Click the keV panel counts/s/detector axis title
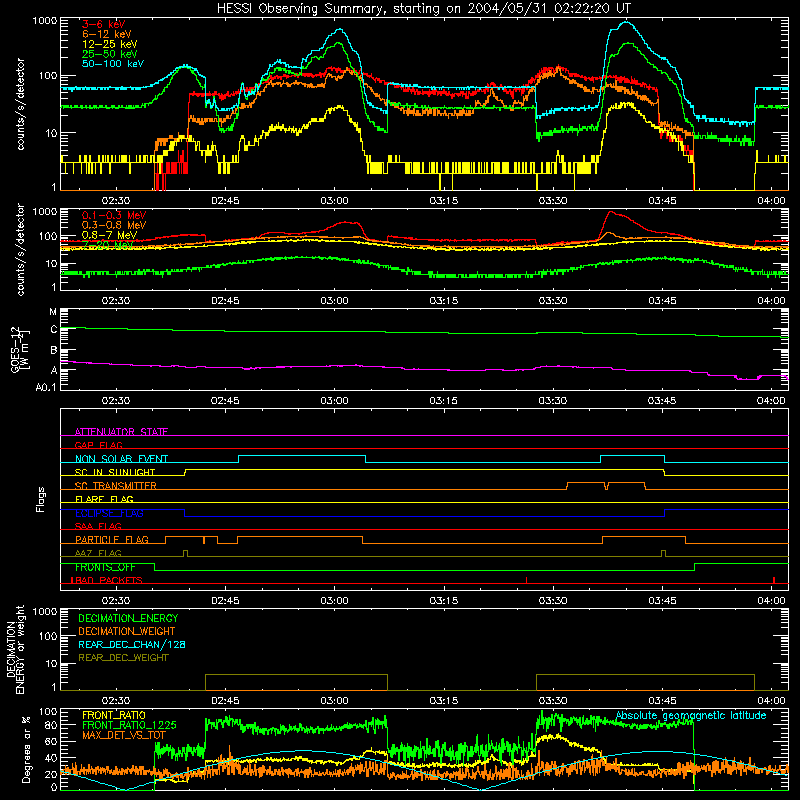Image resolution: width=800 pixels, height=800 pixels. (20, 104)
